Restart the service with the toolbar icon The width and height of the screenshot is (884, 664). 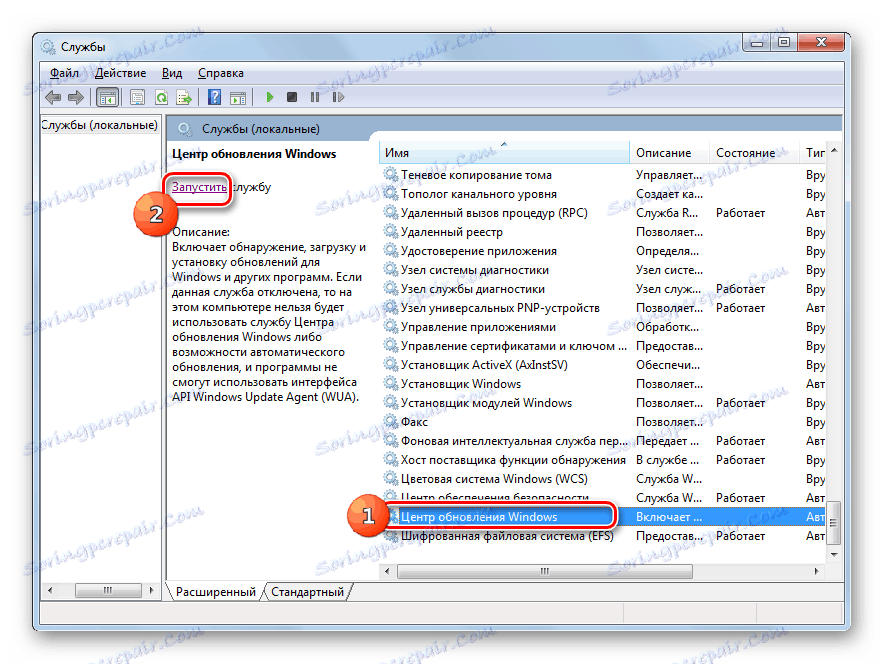(338, 98)
